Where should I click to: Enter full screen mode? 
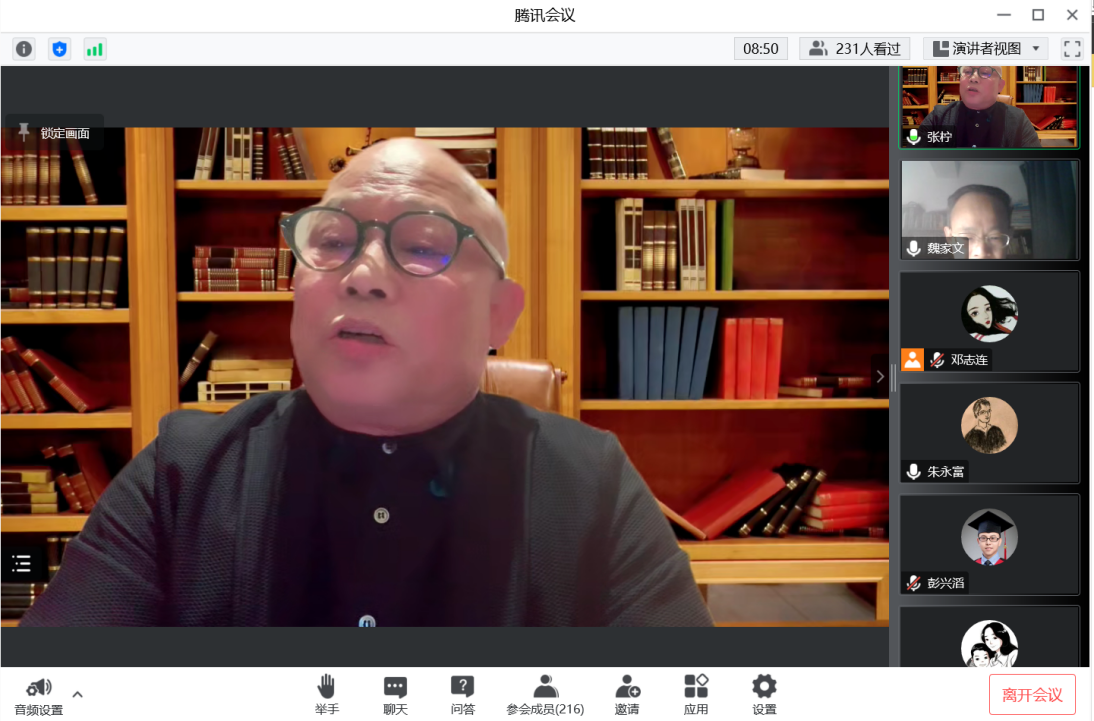pos(1072,48)
